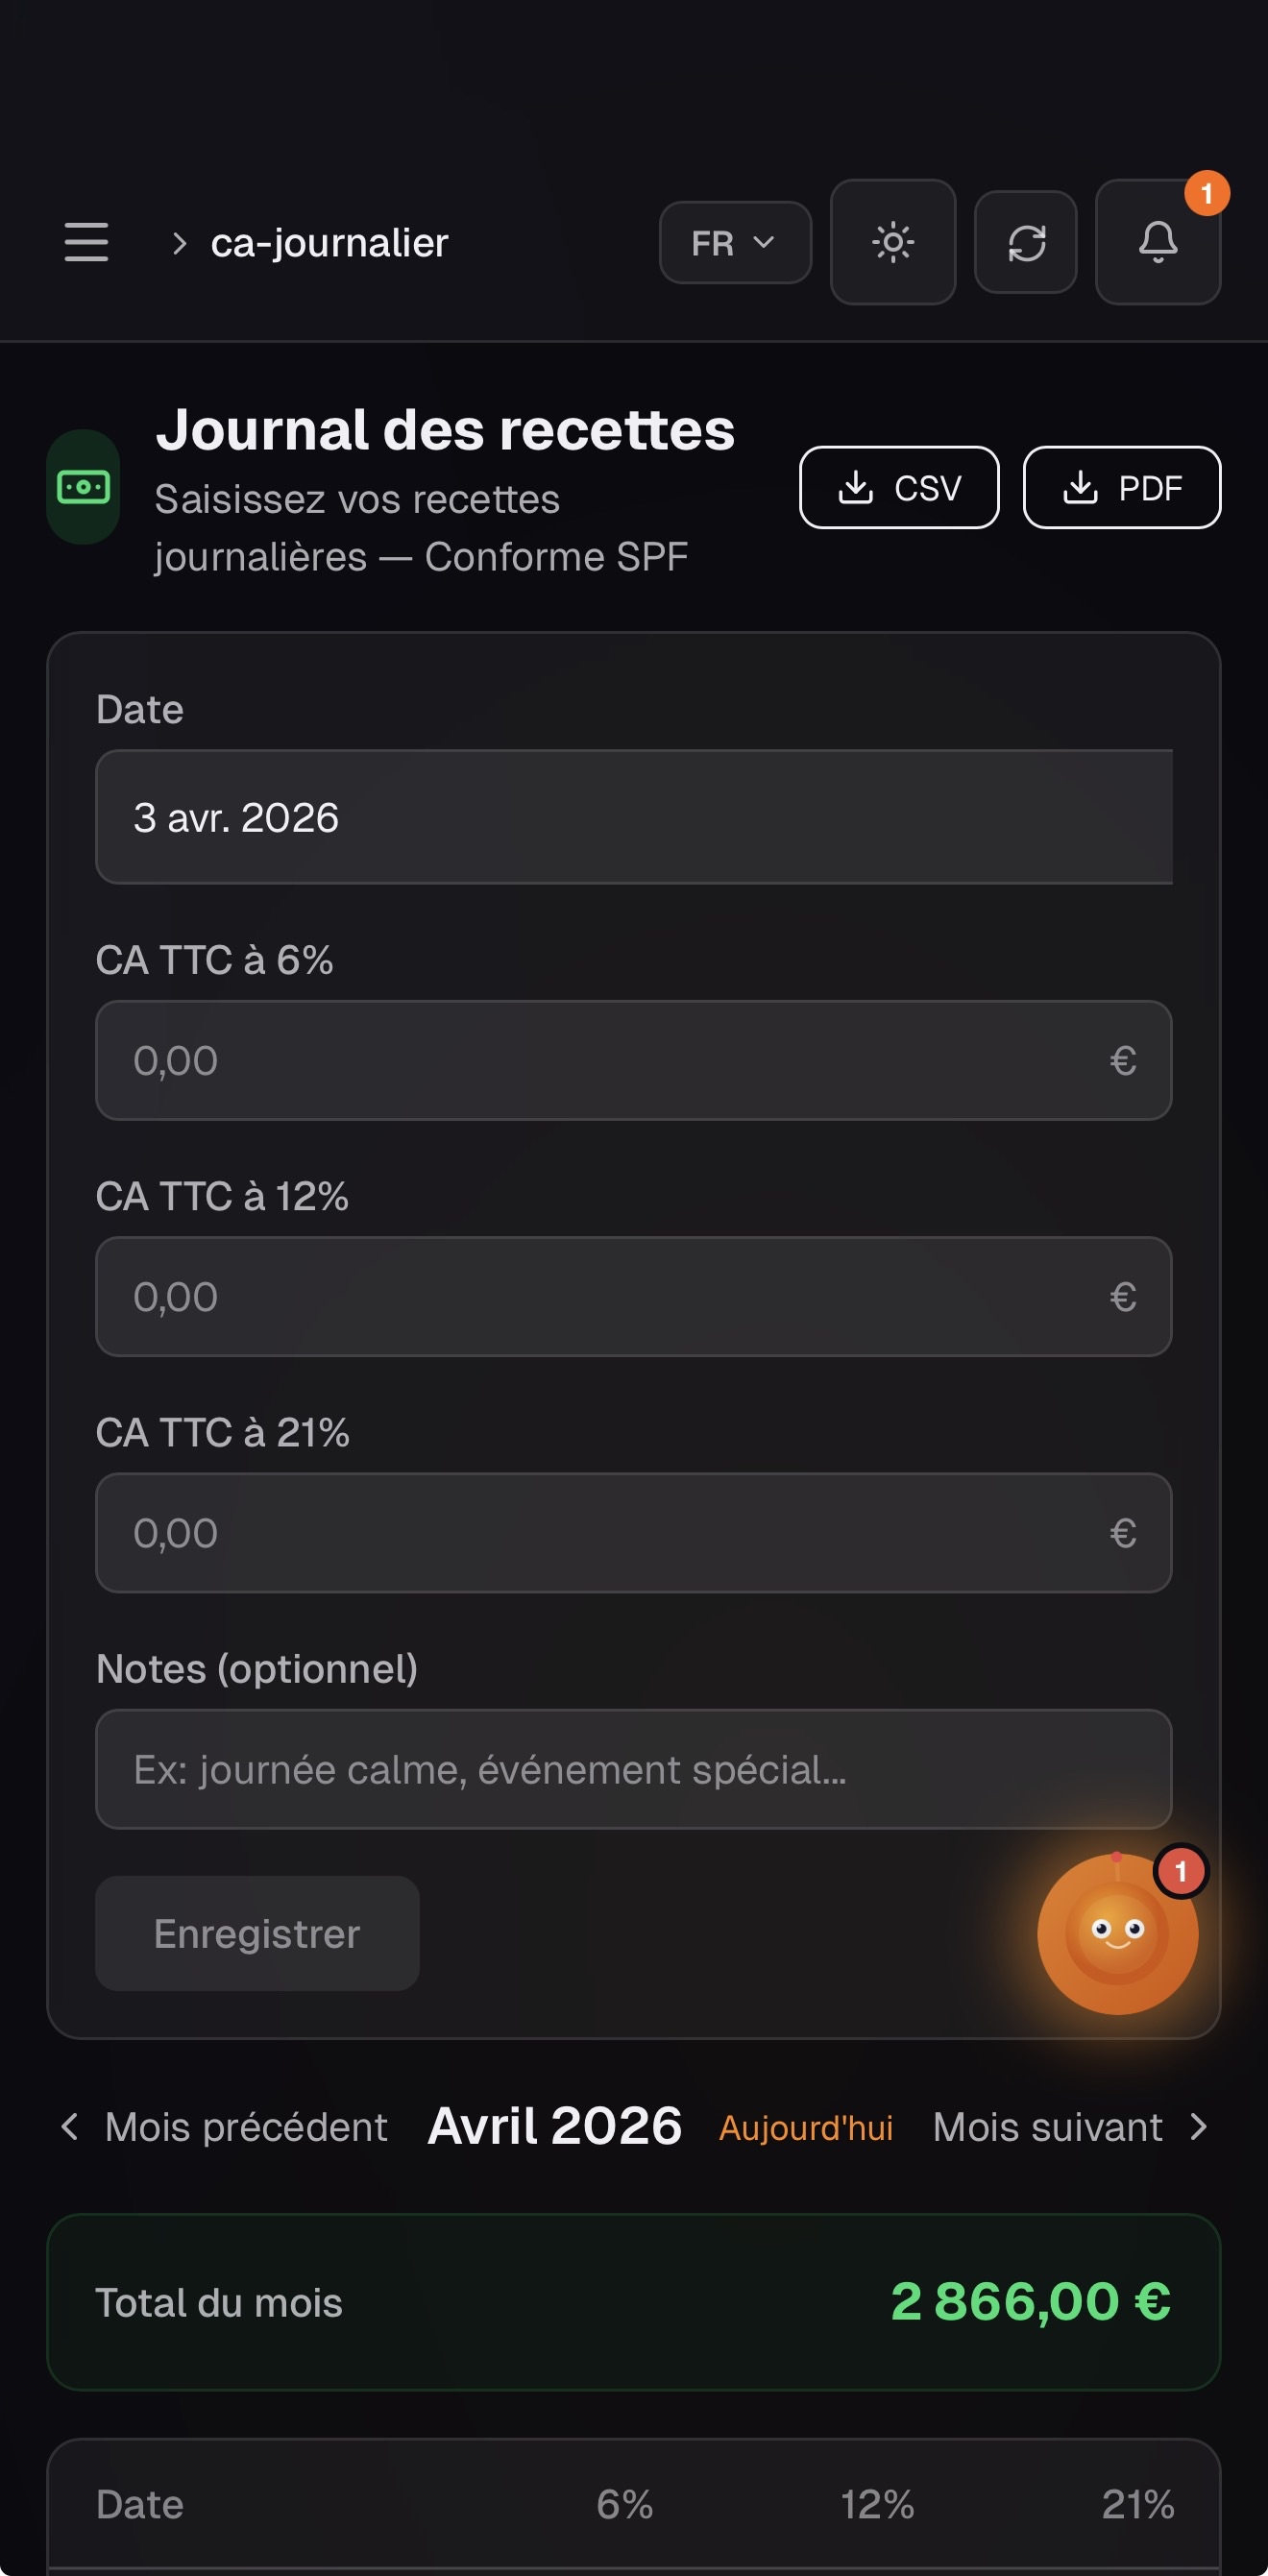Toggle light theme with sun icon
Screen dimensions: 1268x2576
click(892, 242)
